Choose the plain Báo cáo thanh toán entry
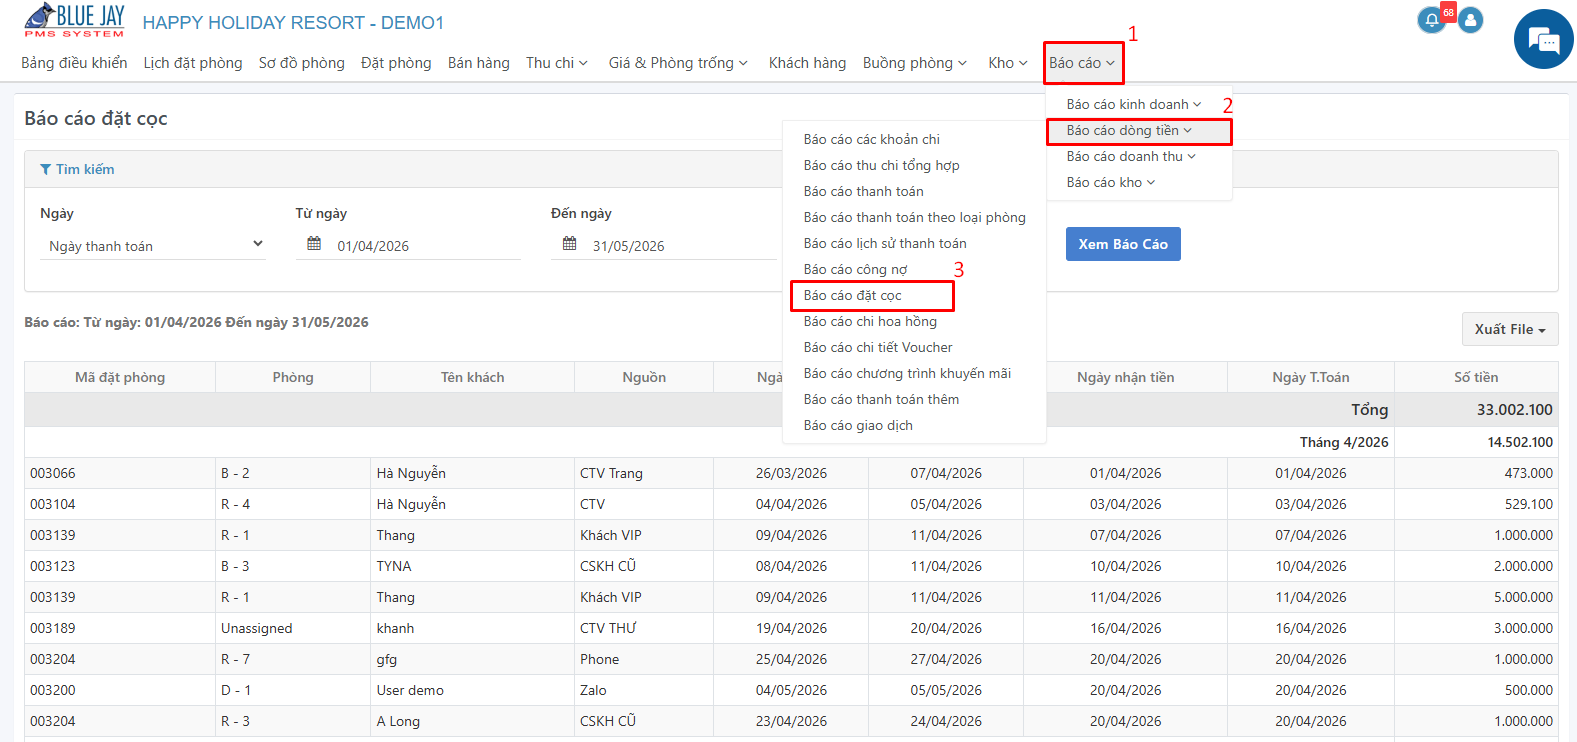1577x742 pixels. tap(864, 191)
